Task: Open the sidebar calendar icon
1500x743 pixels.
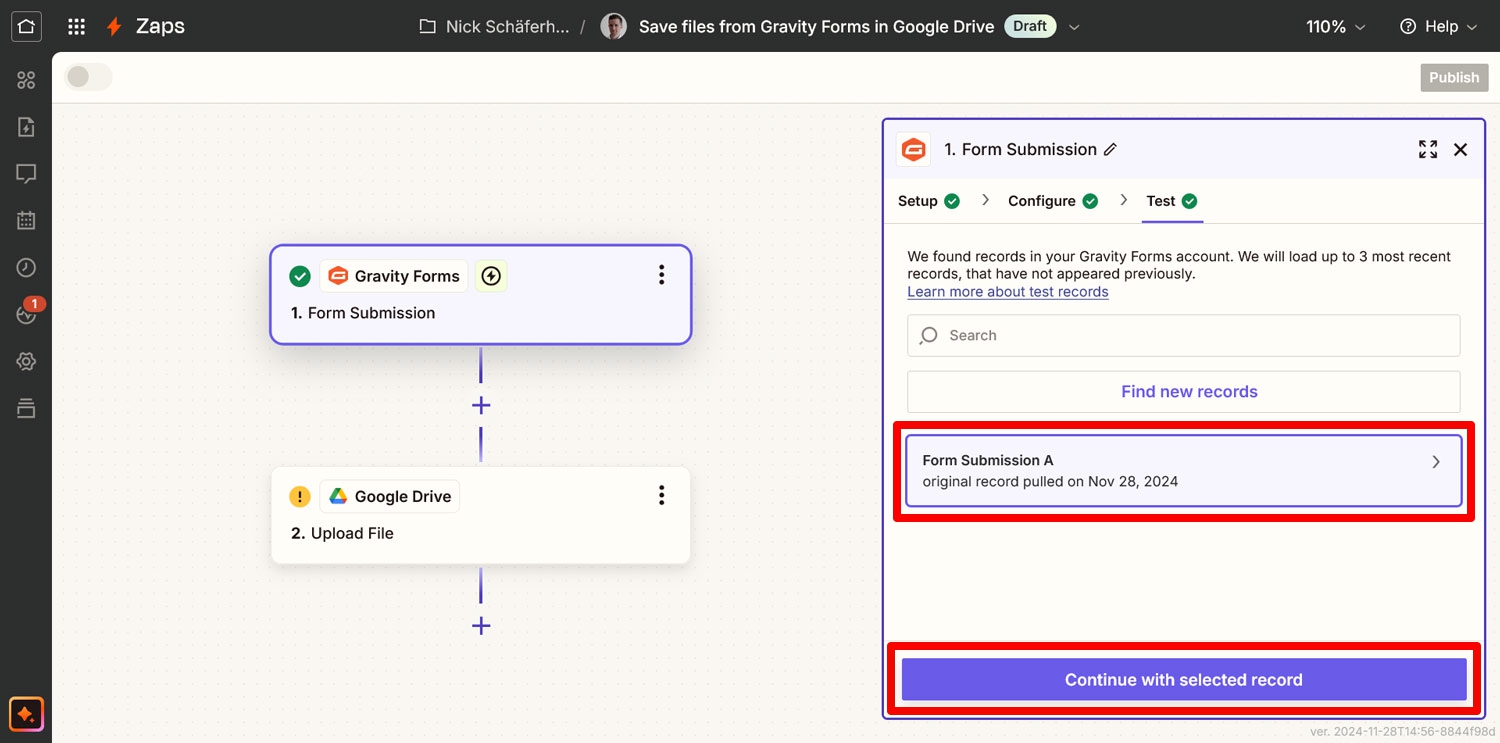Action: (x=26, y=221)
